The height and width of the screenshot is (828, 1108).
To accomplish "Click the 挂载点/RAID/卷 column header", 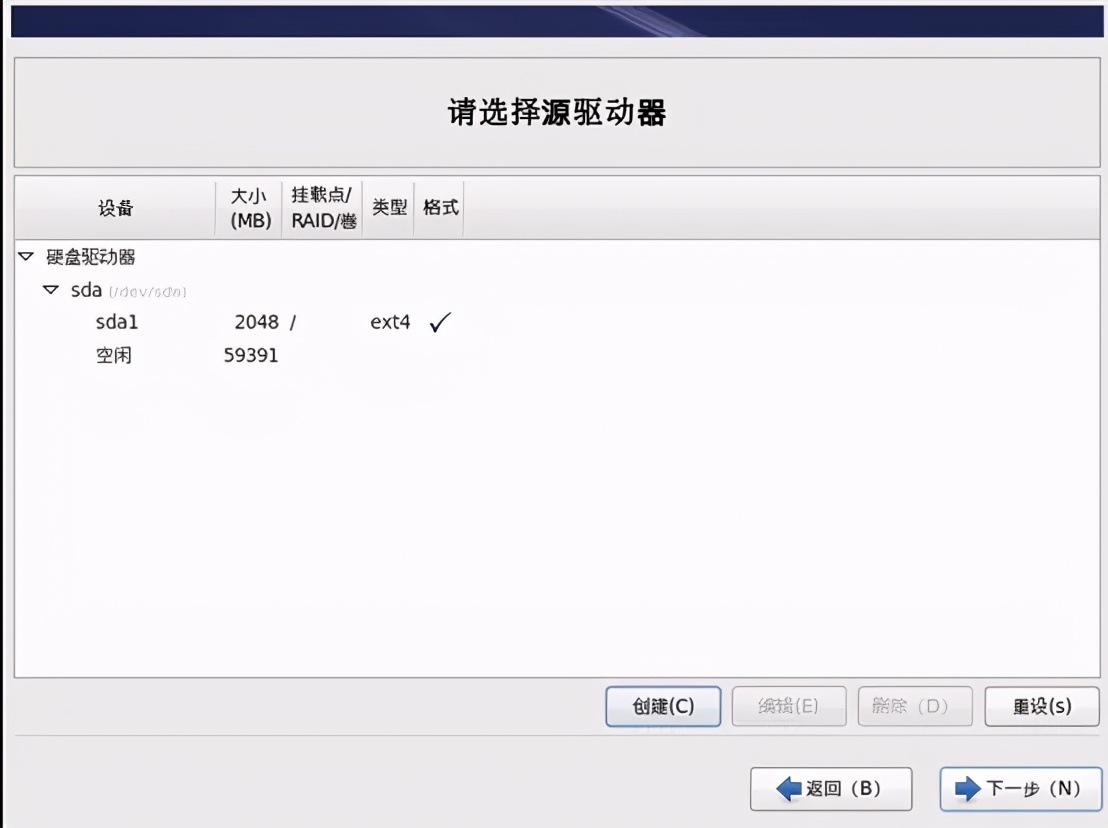I will 322,208.
